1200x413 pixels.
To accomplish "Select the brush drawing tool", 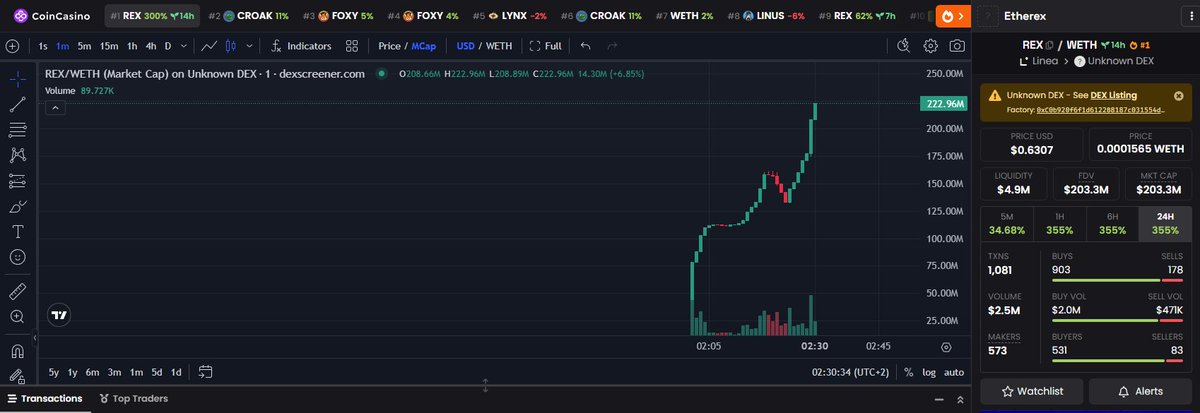I will 17,207.
